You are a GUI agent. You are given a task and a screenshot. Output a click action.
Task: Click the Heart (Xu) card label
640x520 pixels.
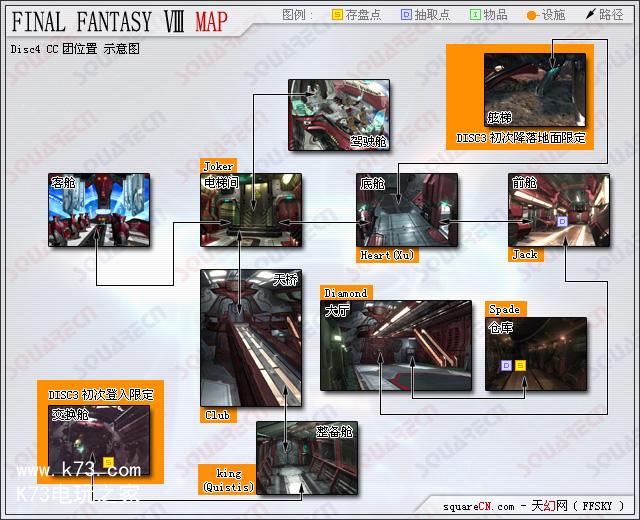387,255
